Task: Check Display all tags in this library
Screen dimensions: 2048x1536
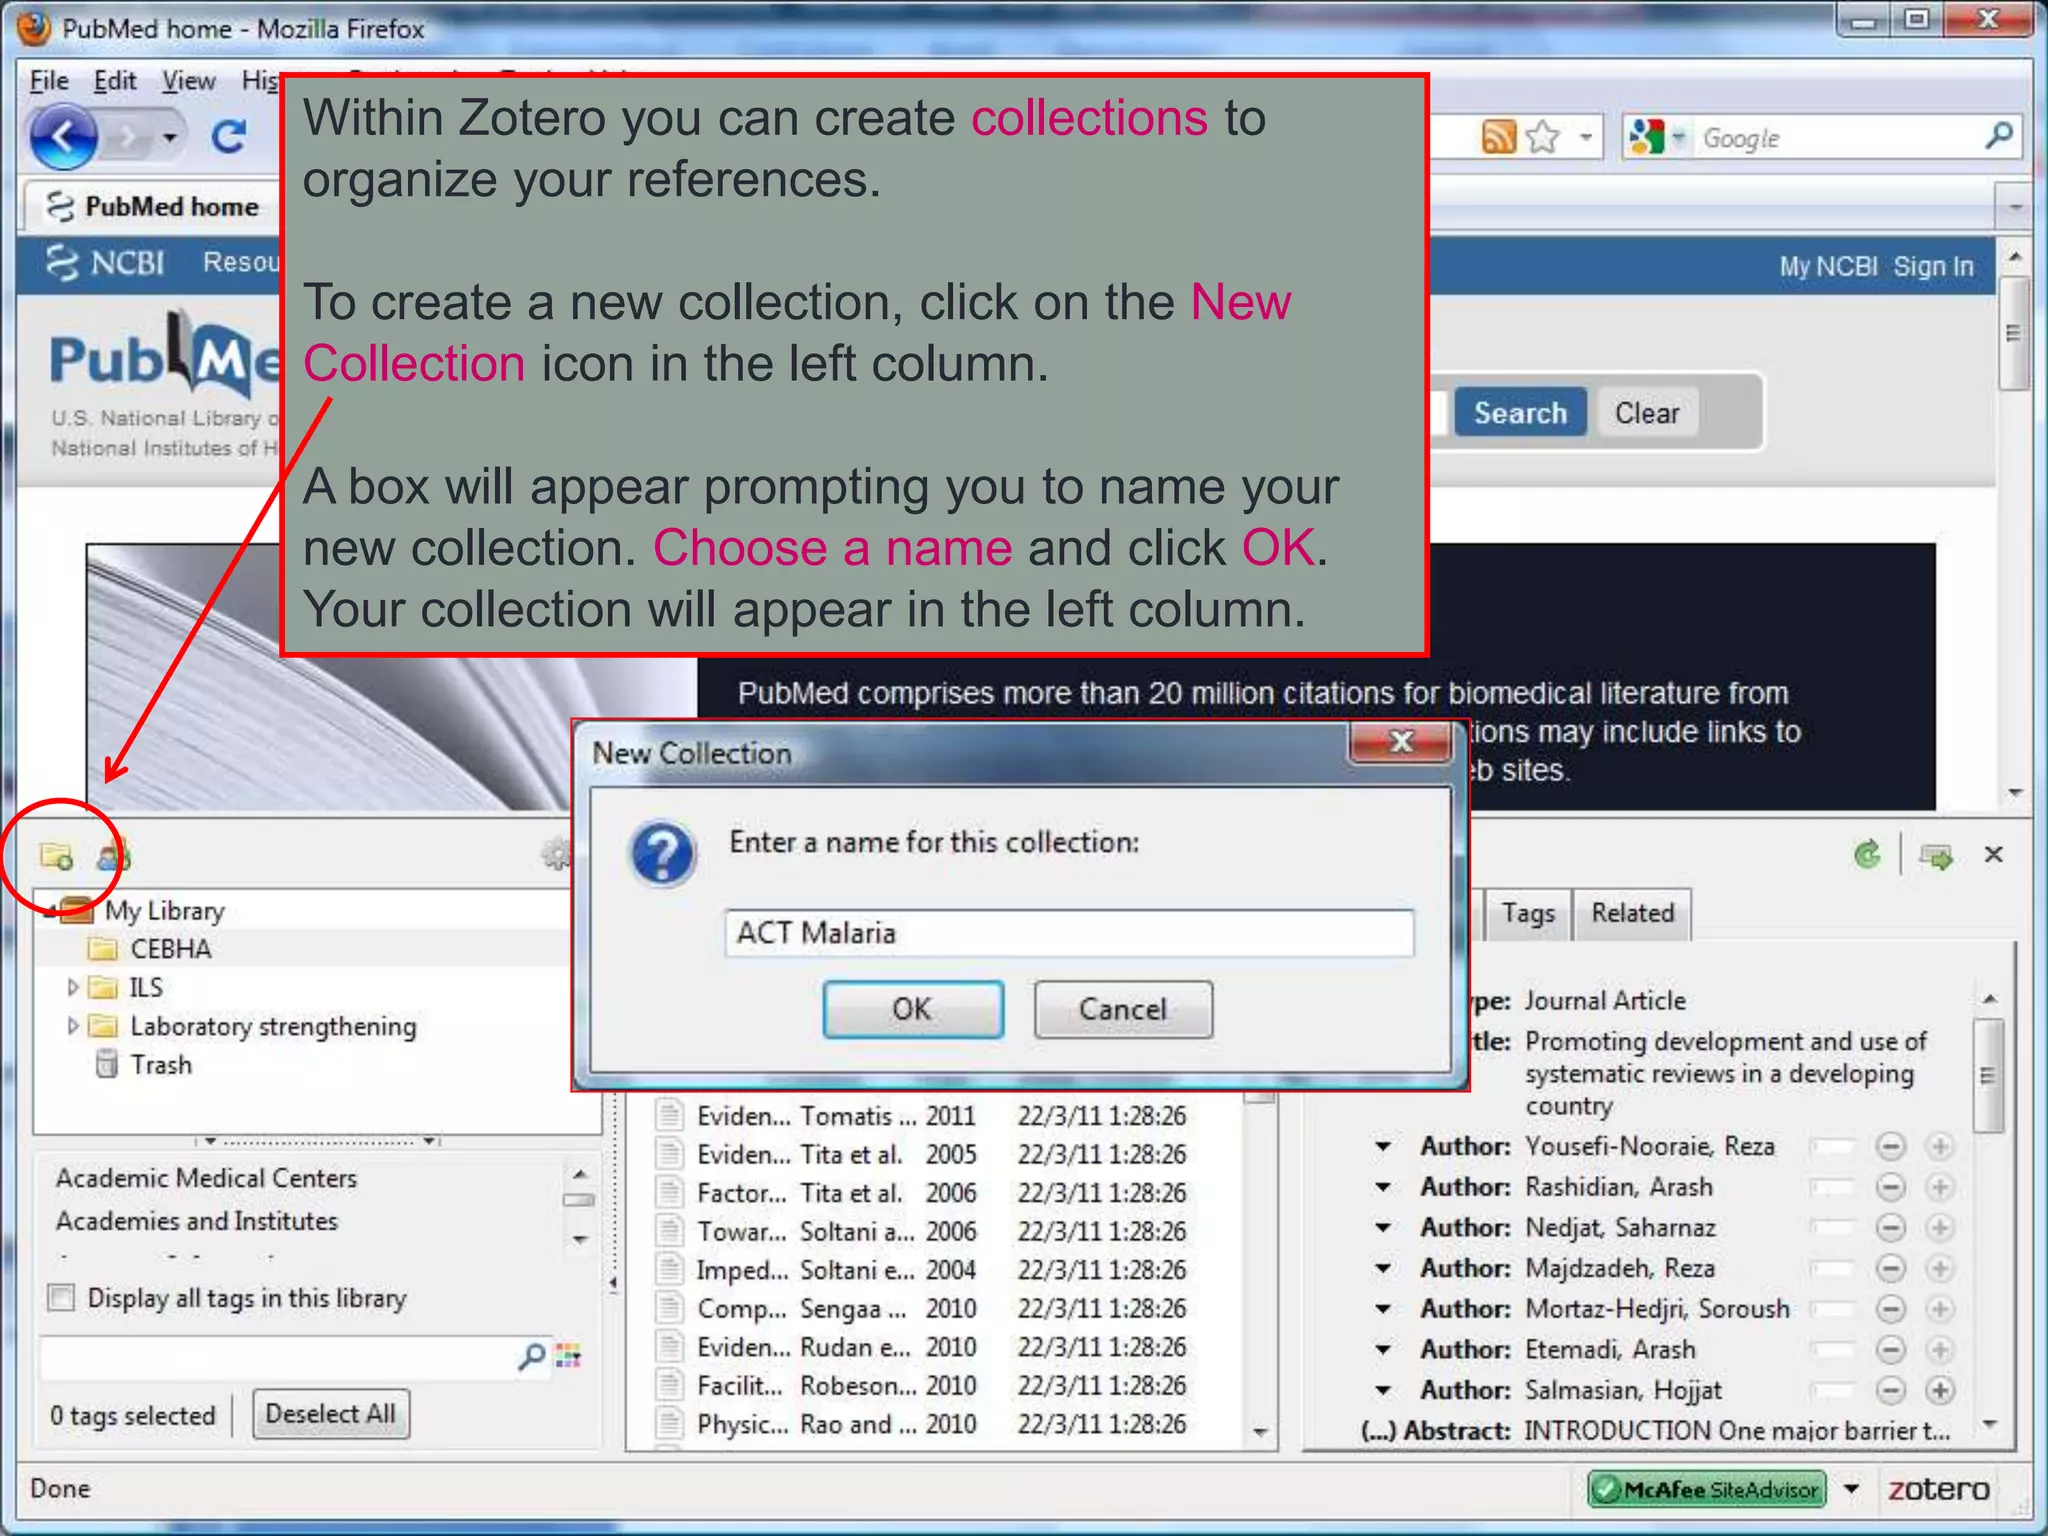Action: click(x=61, y=1298)
